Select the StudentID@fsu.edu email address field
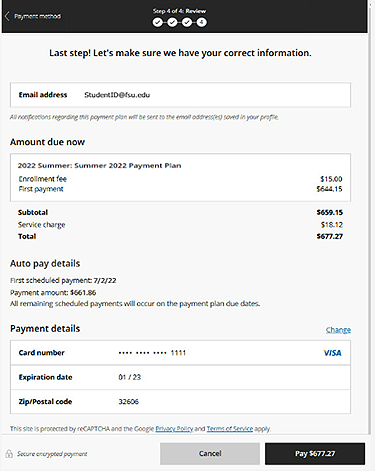The image size is (375, 471). coord(180,95)
